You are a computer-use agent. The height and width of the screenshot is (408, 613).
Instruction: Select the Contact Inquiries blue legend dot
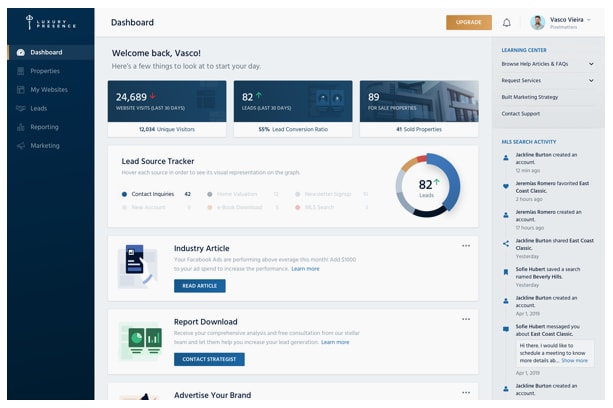coord(124,194)
